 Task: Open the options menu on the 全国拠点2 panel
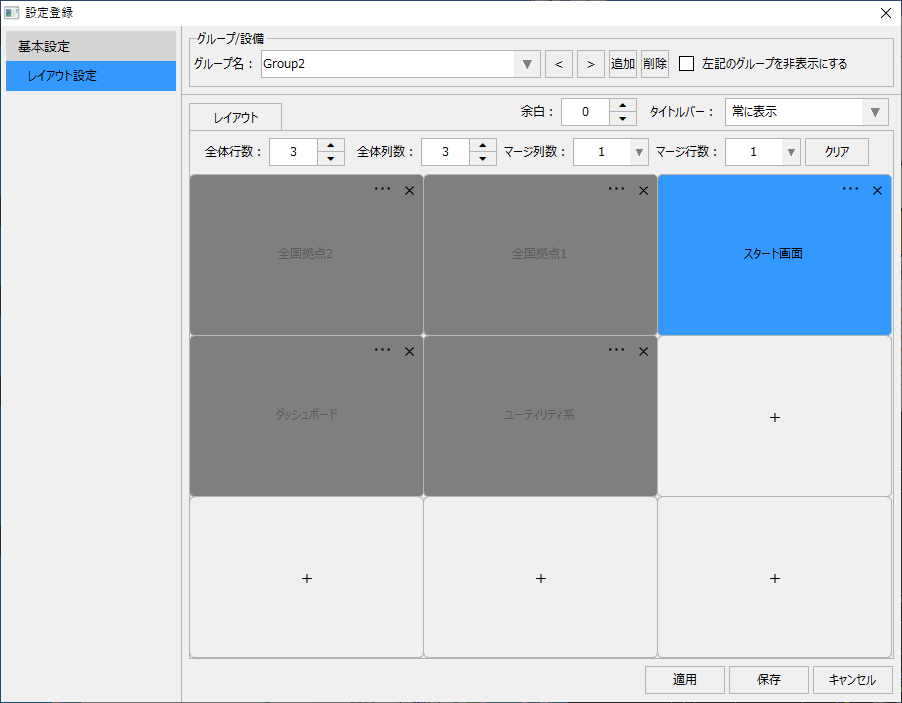382,189
